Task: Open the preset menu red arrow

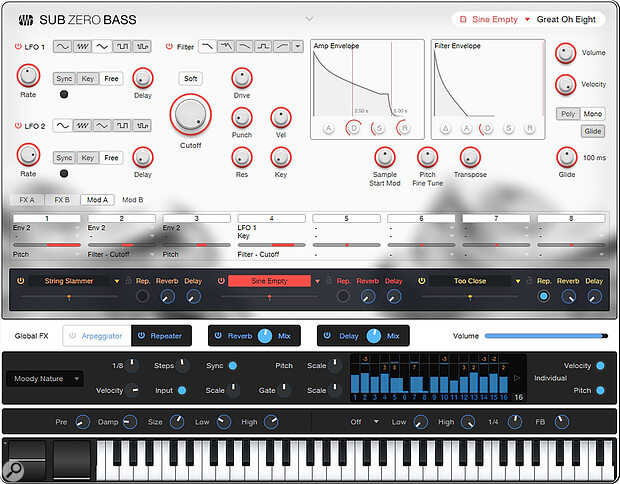Action: (527, 19)
